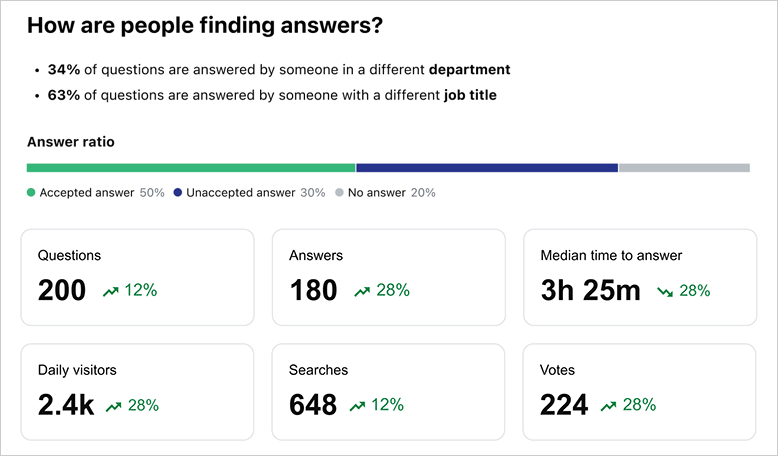Open the Median time to answer card
This screenshot has height=456, width=778.
point(639,277)
